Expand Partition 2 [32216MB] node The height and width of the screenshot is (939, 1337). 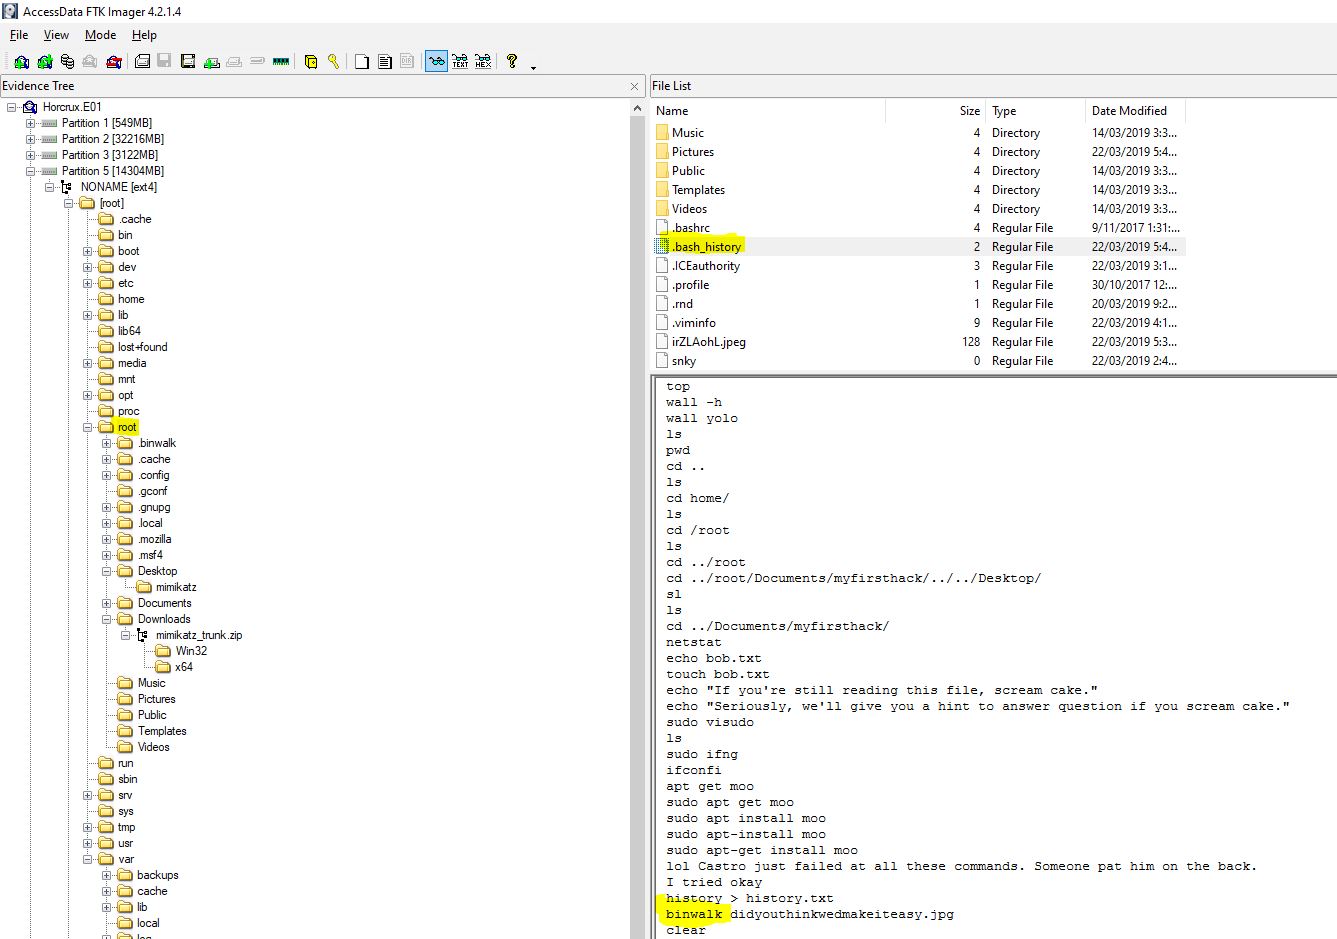tap(30, 139)
